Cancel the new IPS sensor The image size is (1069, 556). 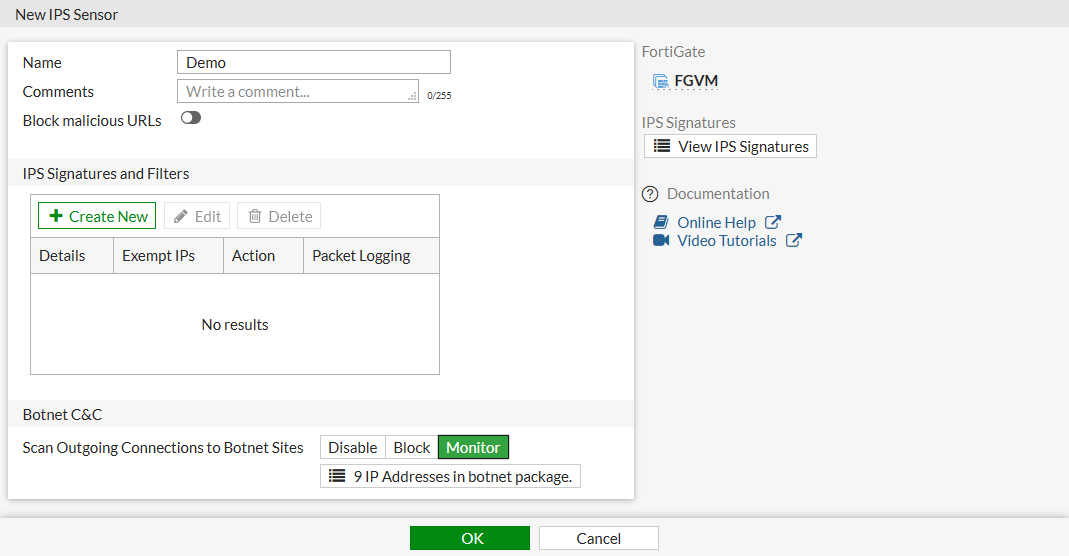[x=598, y=538]
